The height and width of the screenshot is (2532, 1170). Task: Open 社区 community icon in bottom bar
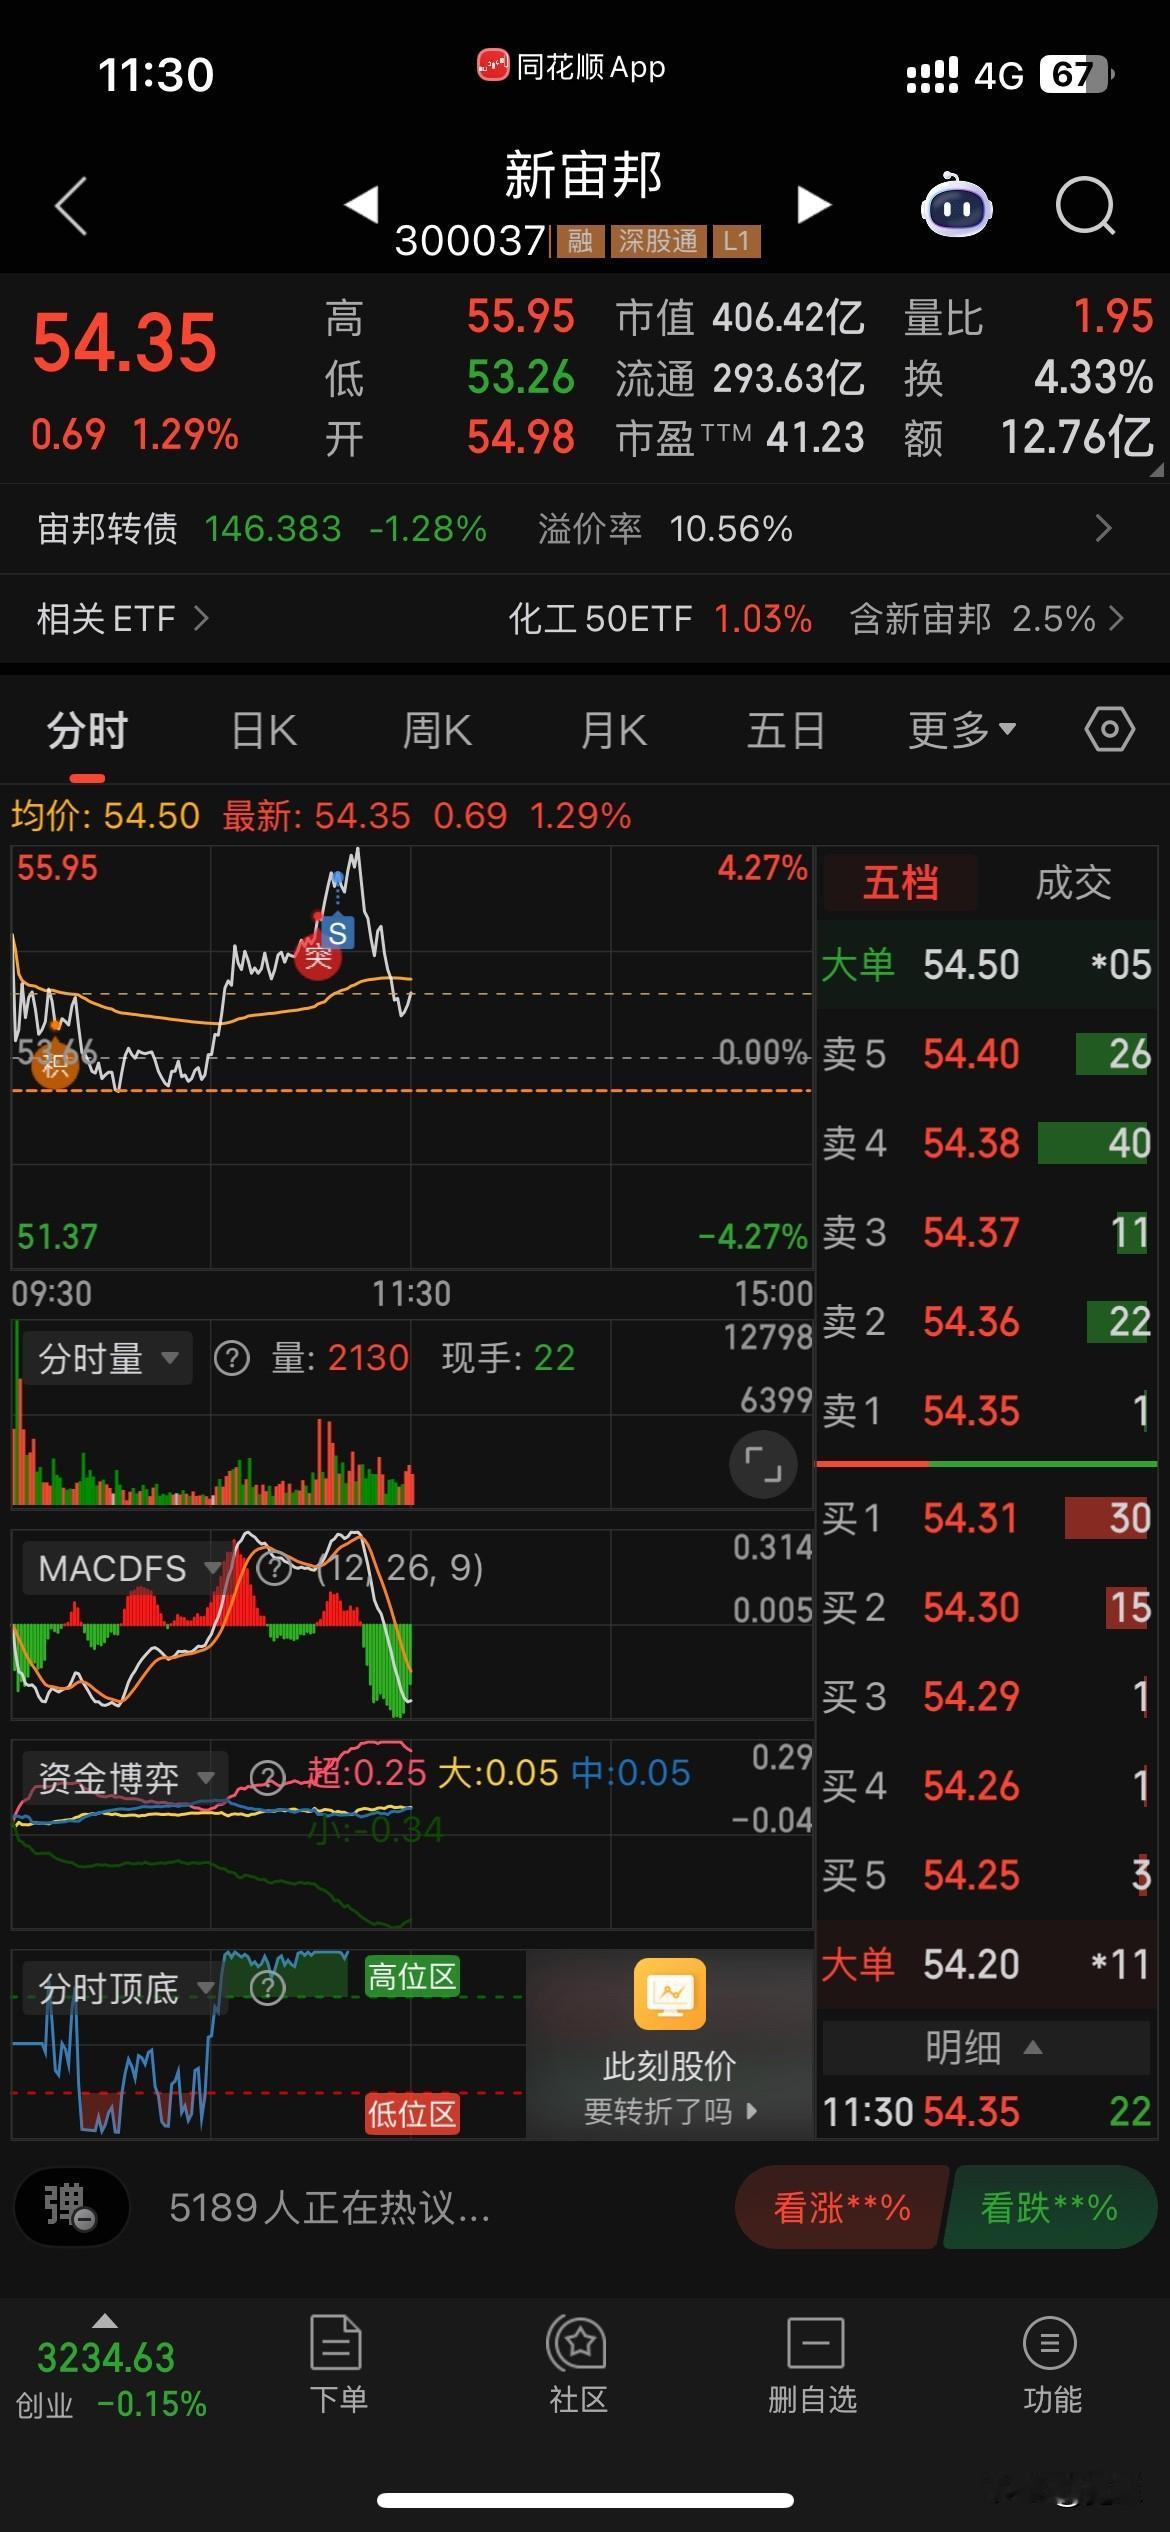[x=577, y=2364]
